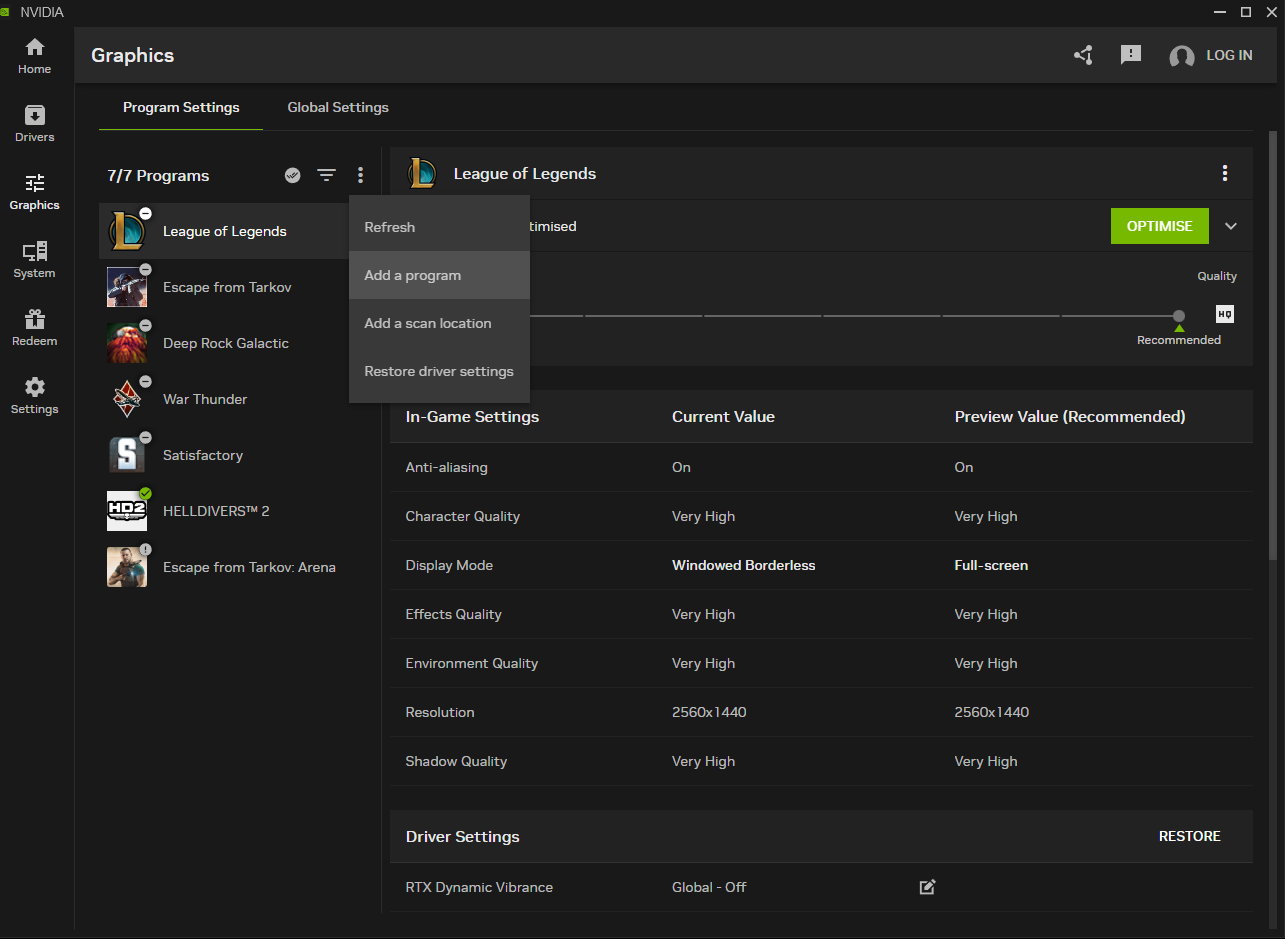Open the programs filter icon
The height and width of the screenshot is (939, 1285).
coord(326,175)
